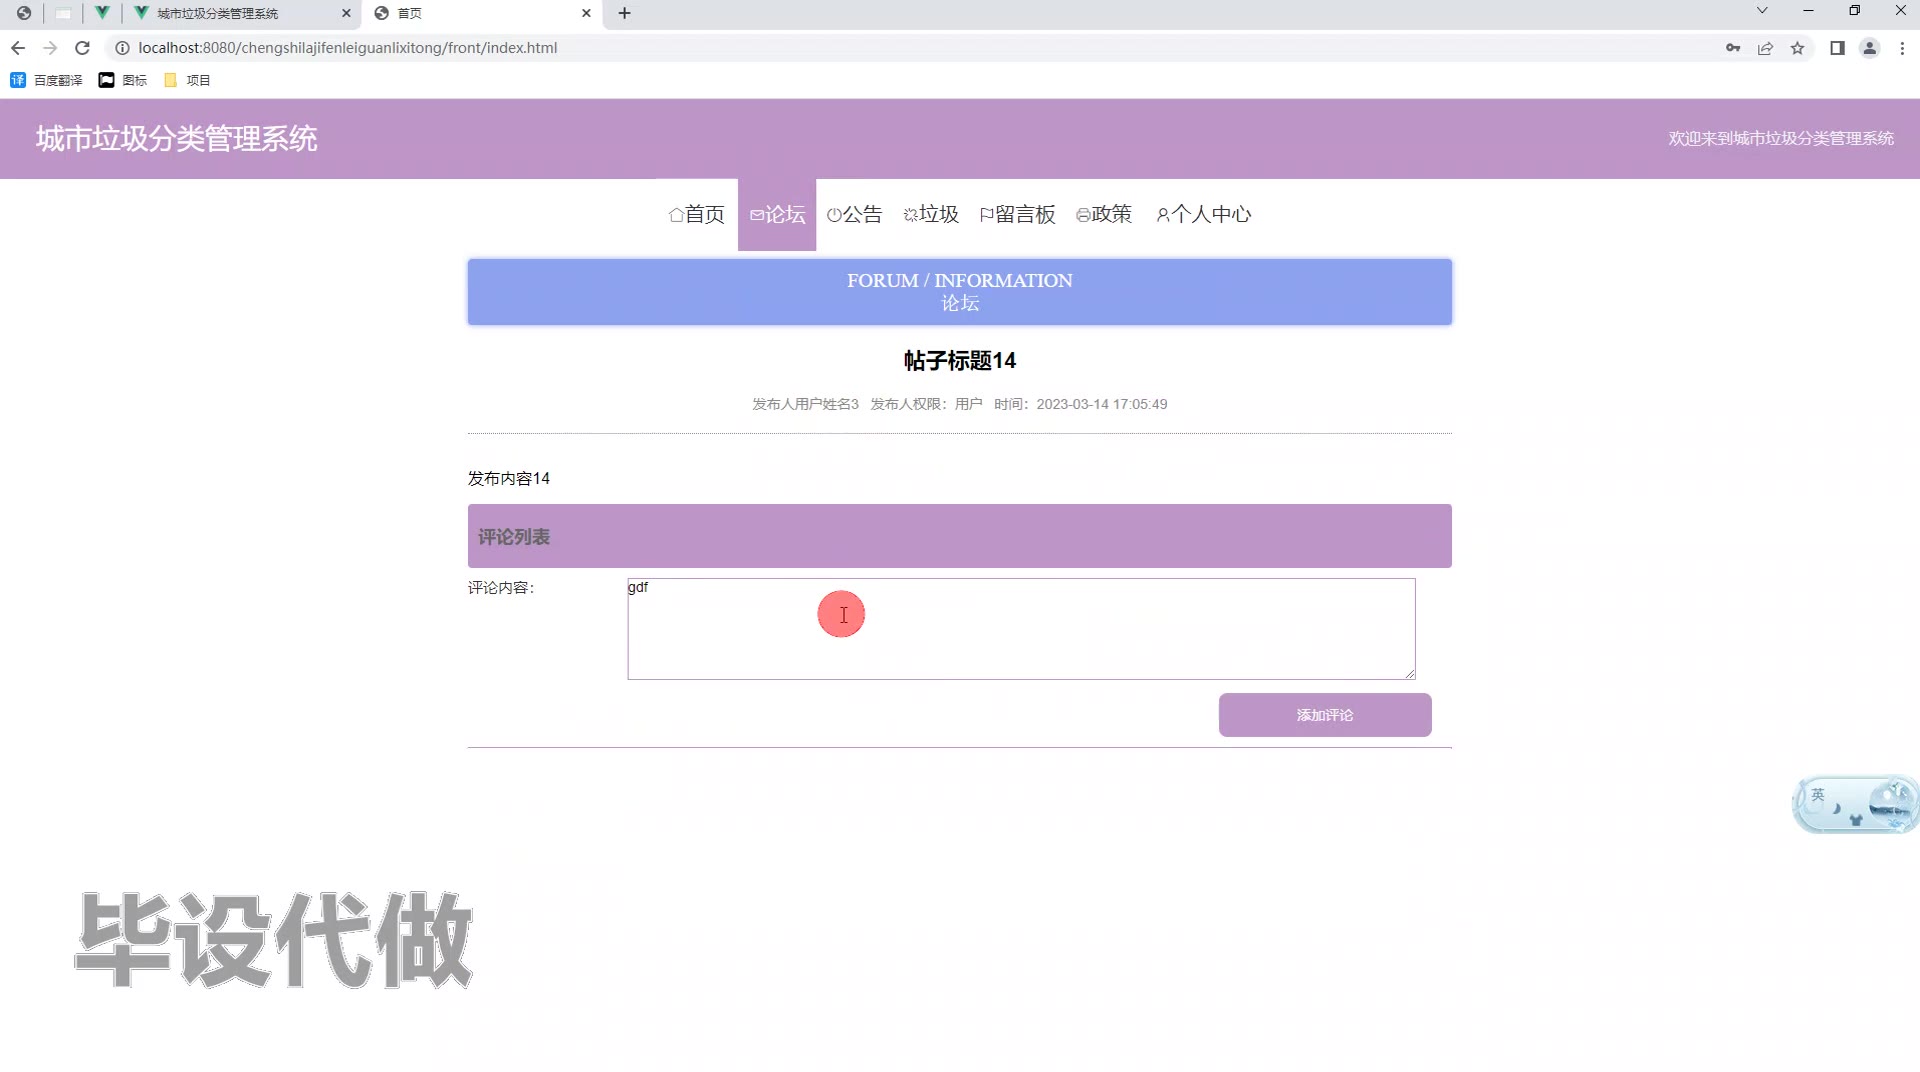Viewport: 1920px width, 1072px height.
Task: Navigate to 首页 in the site menu
Action: click(x=697, y=214)
